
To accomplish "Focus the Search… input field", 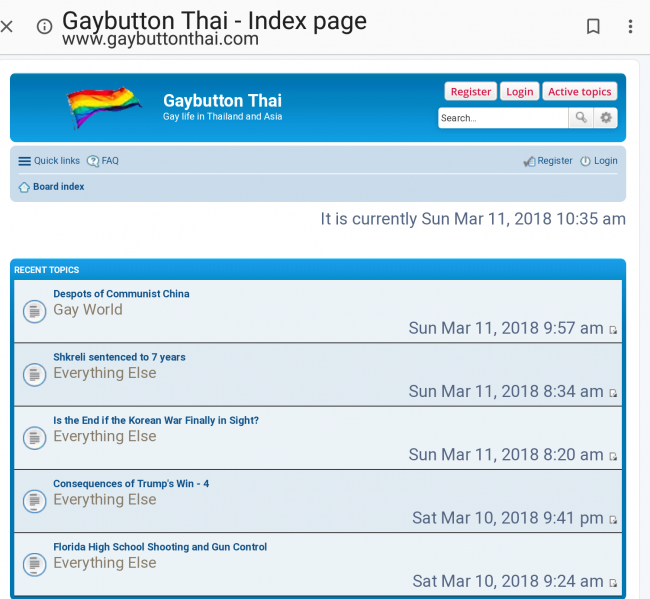I will click(503, 118).
